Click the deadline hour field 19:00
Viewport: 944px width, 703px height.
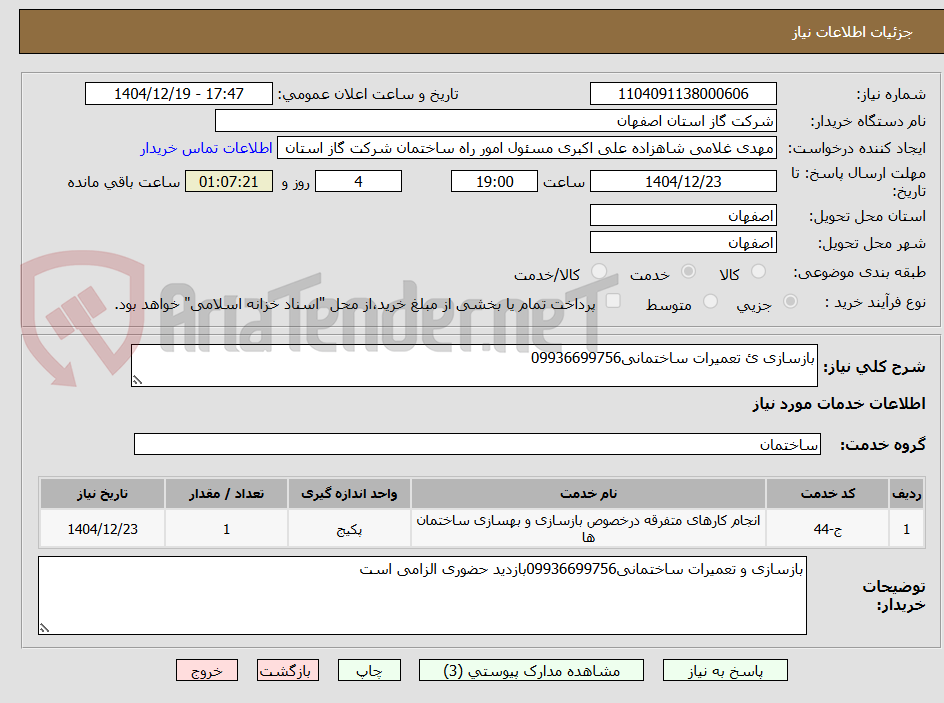coord(494,181)
